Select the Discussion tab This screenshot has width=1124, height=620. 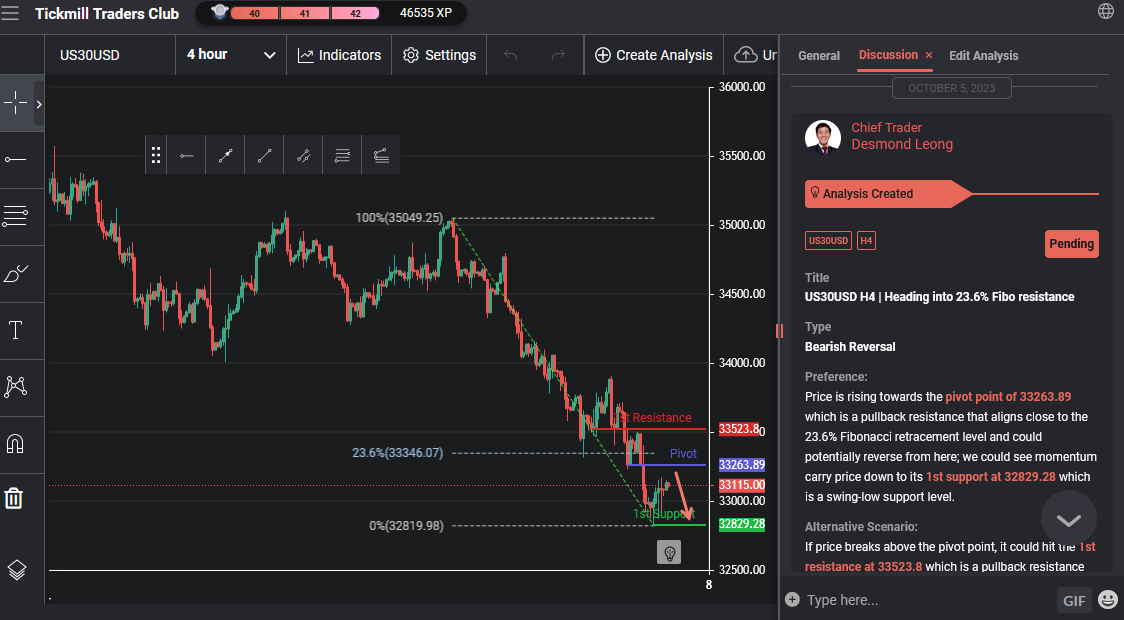pyautogui.click(x=888, y=55)
